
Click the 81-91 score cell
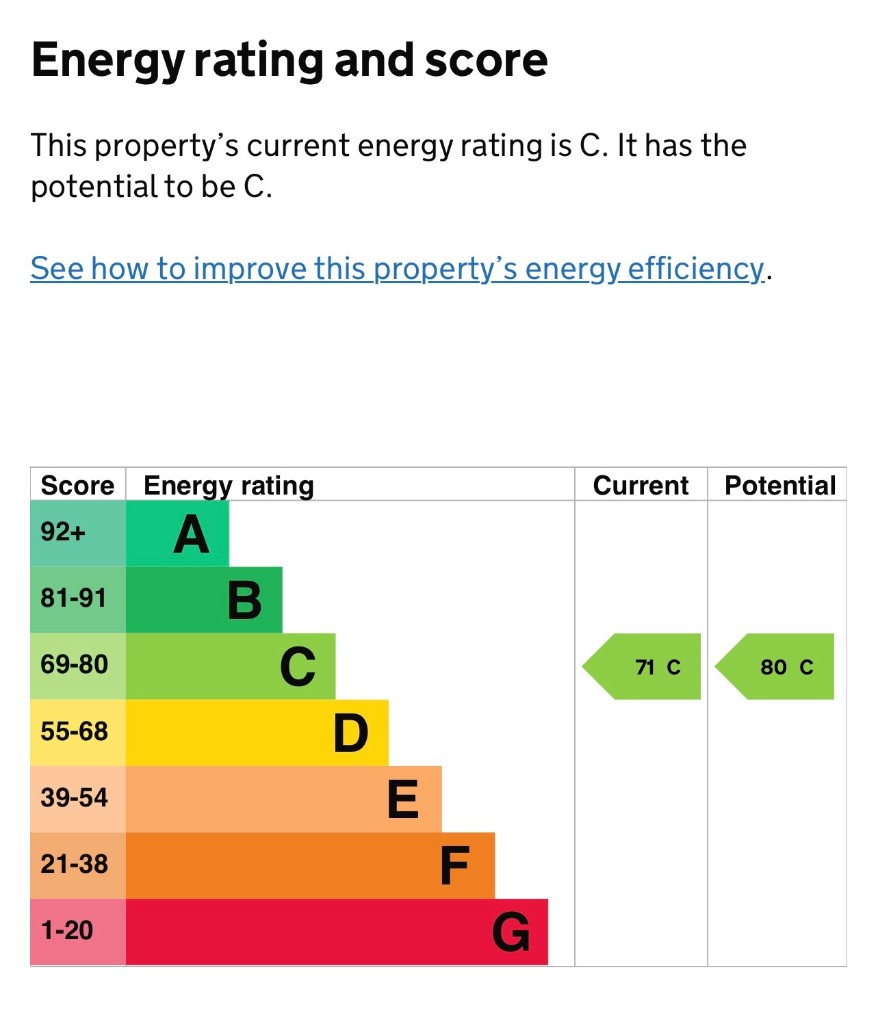78,600
